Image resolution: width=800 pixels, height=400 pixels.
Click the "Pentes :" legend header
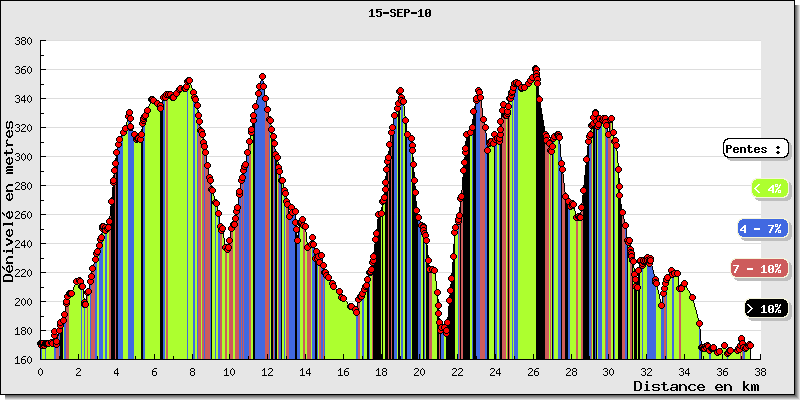(754, 149)
